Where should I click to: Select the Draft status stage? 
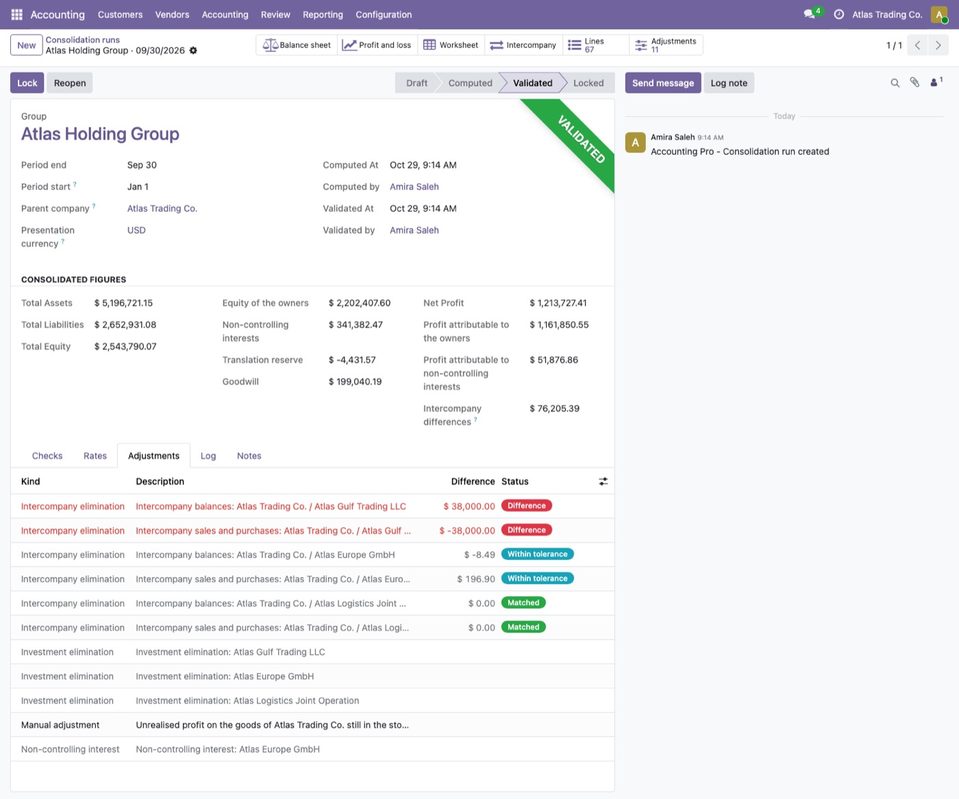(x=417, y=83)
